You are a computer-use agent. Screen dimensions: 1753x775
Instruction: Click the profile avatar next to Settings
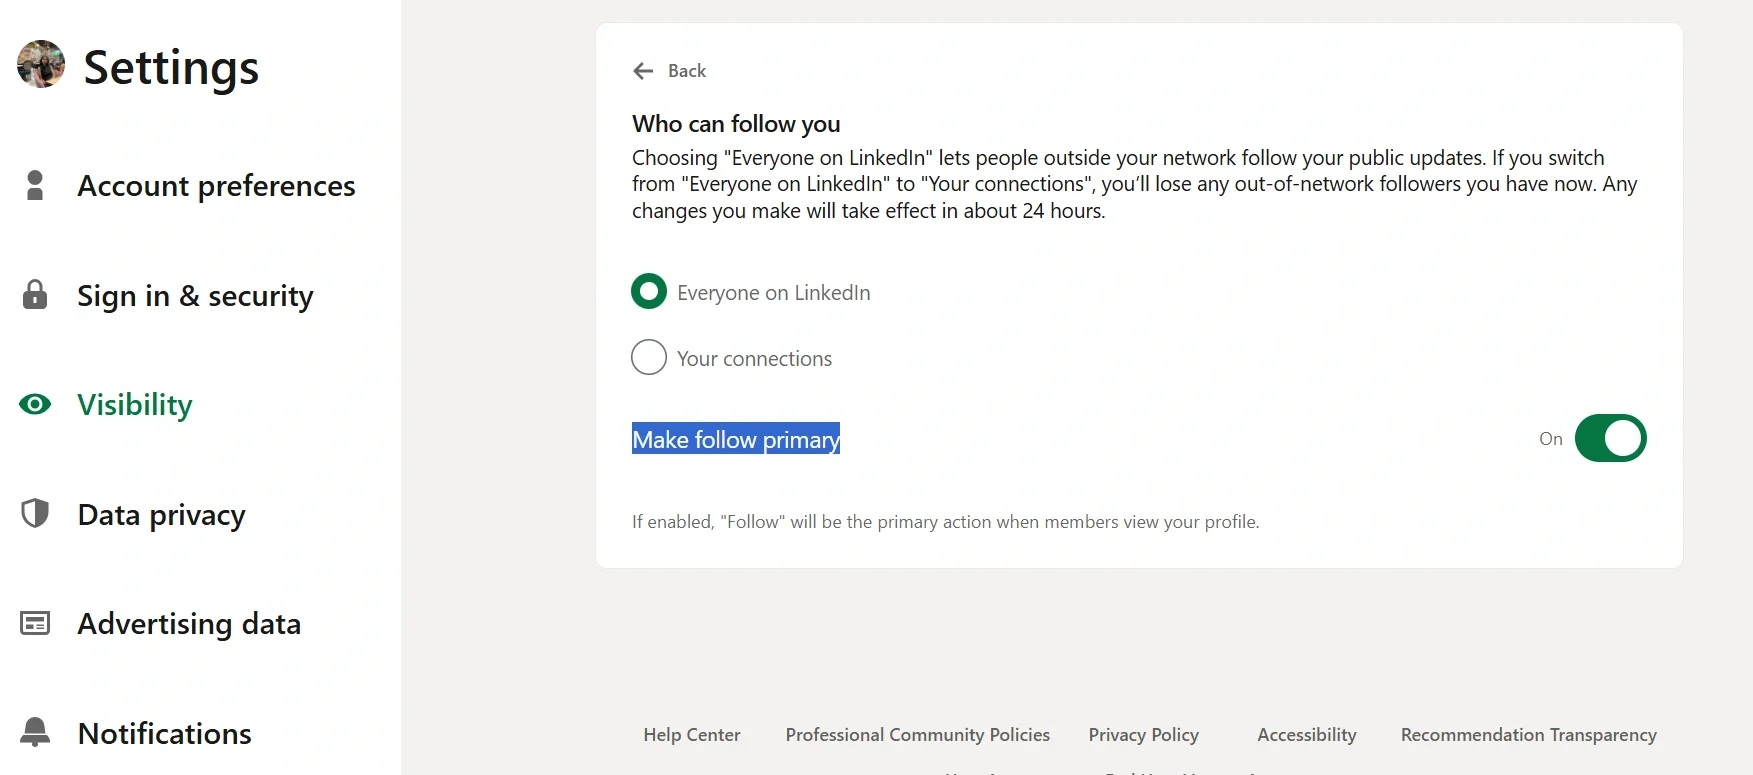[40, 64]
